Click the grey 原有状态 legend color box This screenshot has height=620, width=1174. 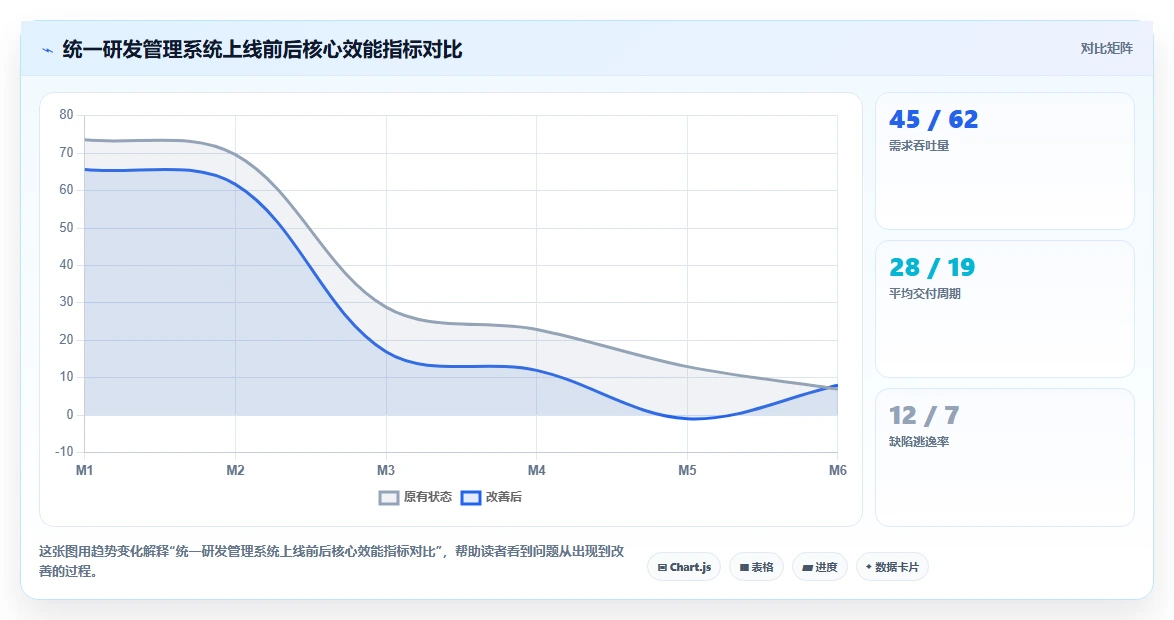(x=389, y=498)
